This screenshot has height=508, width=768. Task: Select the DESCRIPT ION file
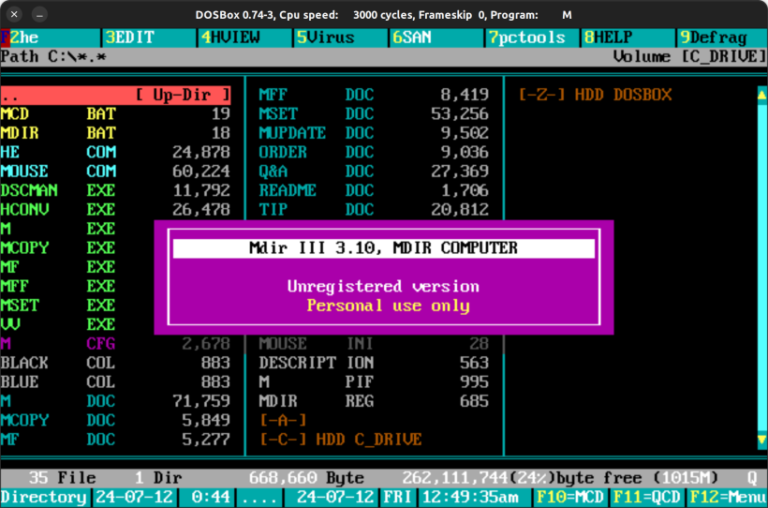(374, 363)
